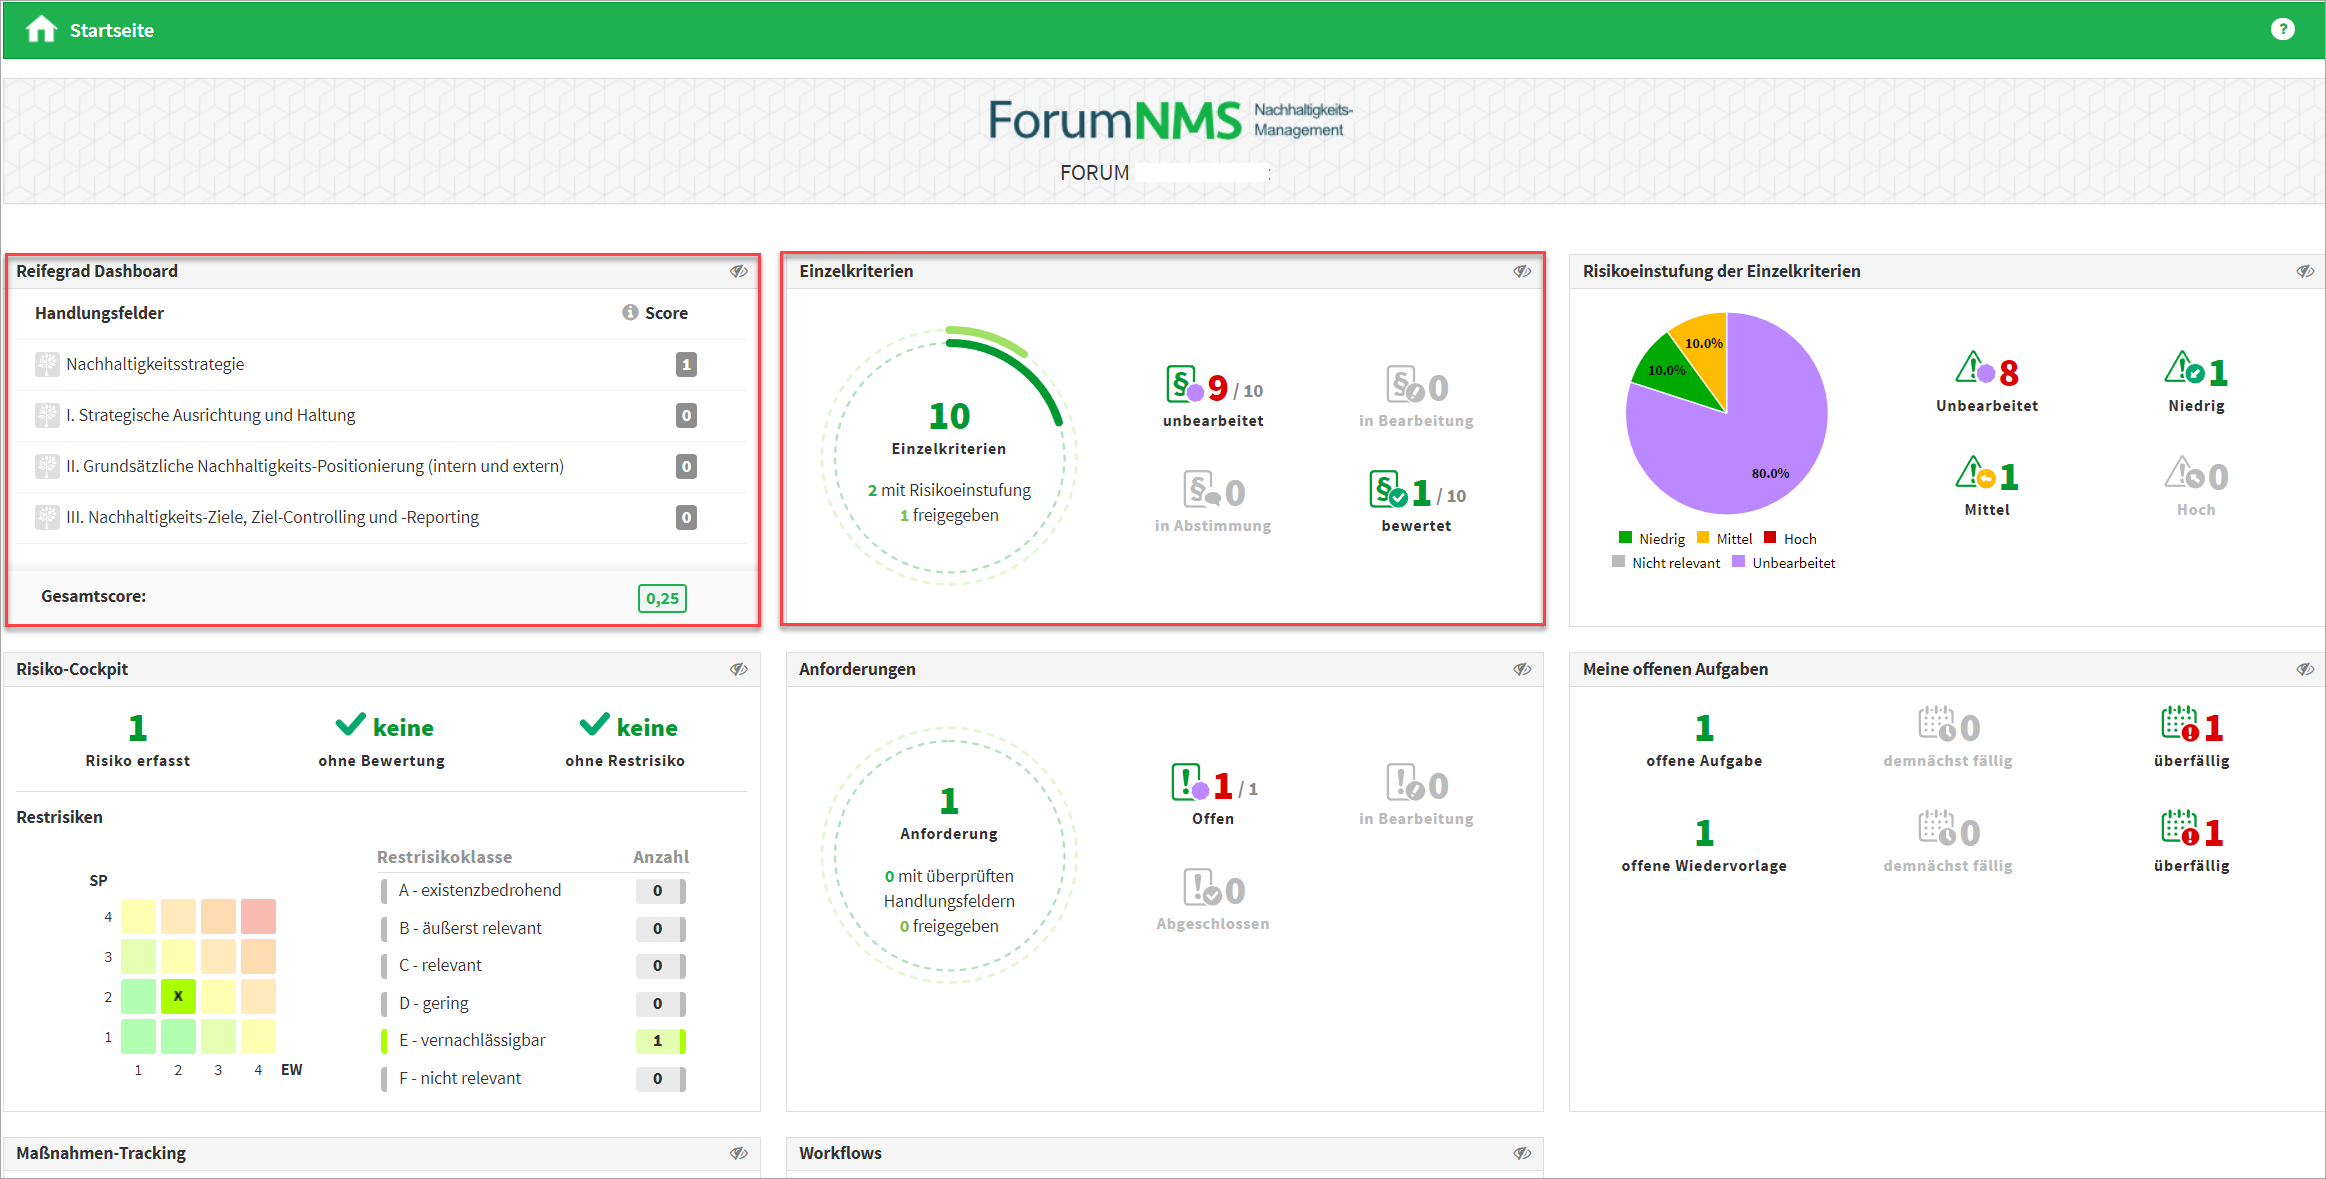This screenshot has width=2326, height=1179.
Task: Click the Score info icon
Action: (630, 312)
